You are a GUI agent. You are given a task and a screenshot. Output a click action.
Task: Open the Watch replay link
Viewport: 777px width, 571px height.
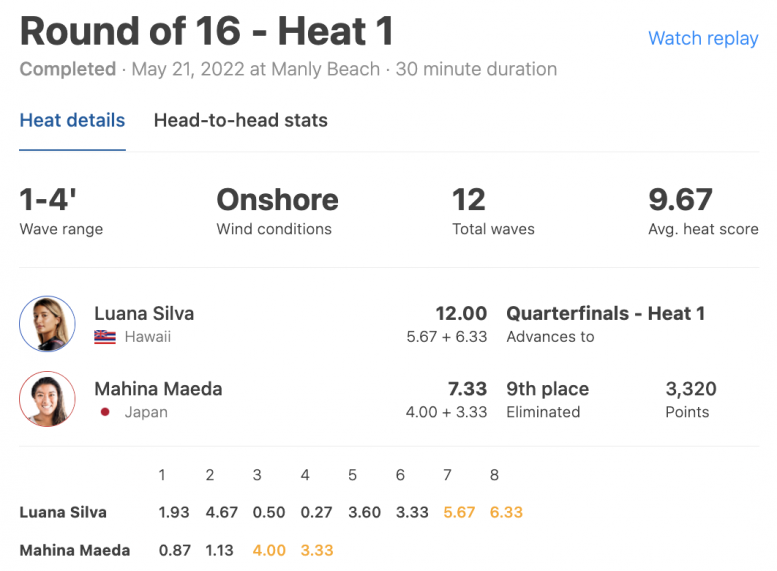coord(703,38)
